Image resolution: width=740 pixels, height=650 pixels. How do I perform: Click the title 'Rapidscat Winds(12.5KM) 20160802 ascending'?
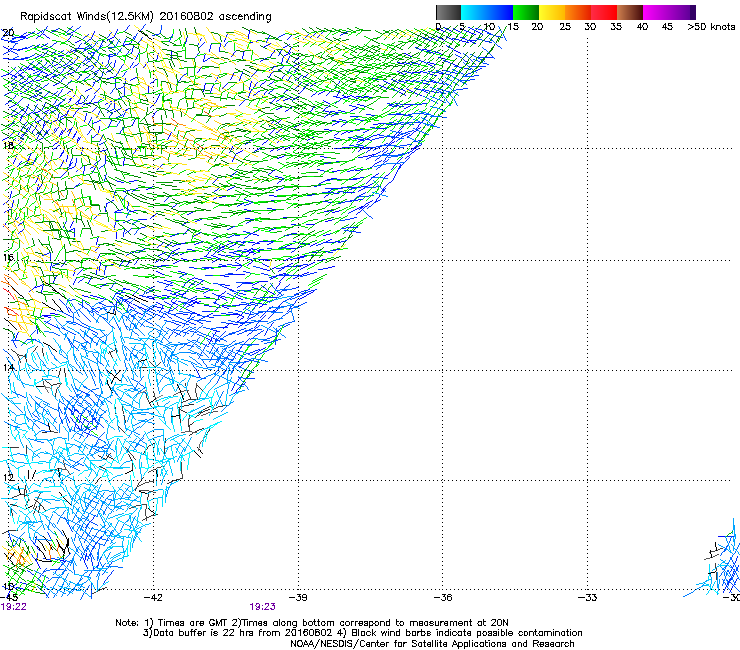coord(146,17)
